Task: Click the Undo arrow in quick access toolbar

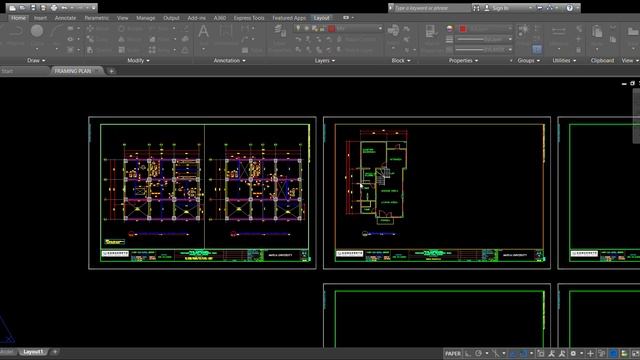Action: (x=64, y=8)
